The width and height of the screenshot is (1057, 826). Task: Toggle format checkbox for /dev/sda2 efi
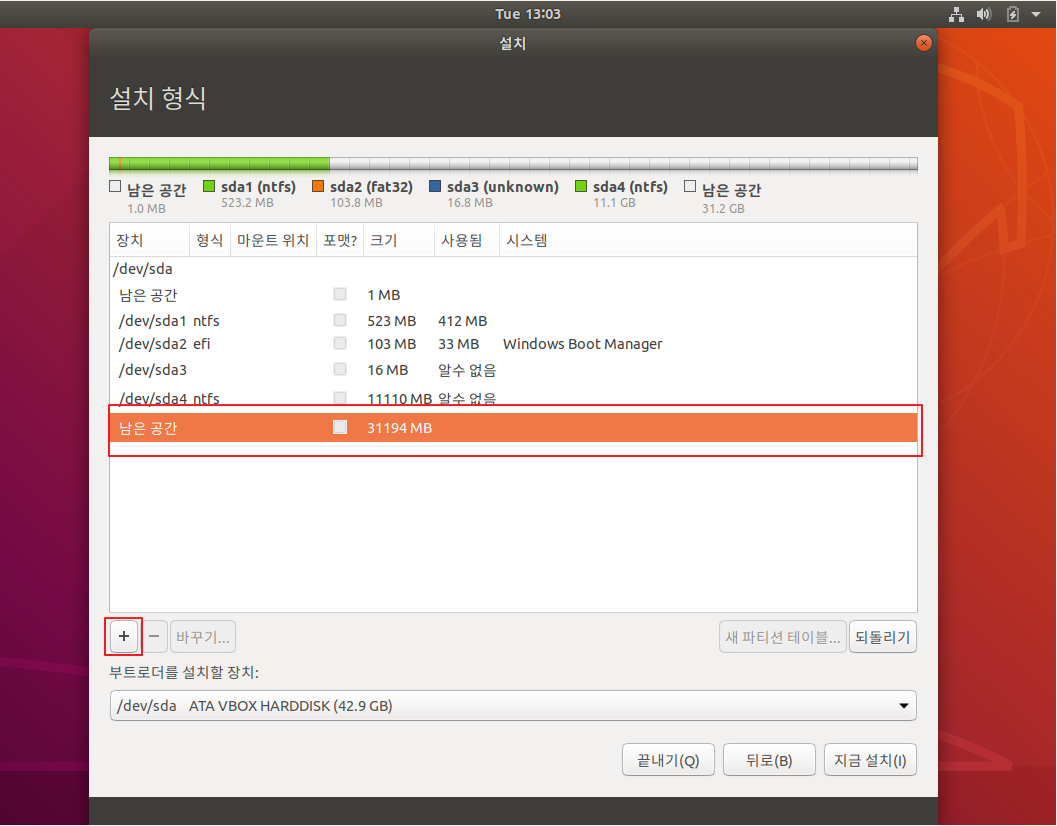pos(340,343)
